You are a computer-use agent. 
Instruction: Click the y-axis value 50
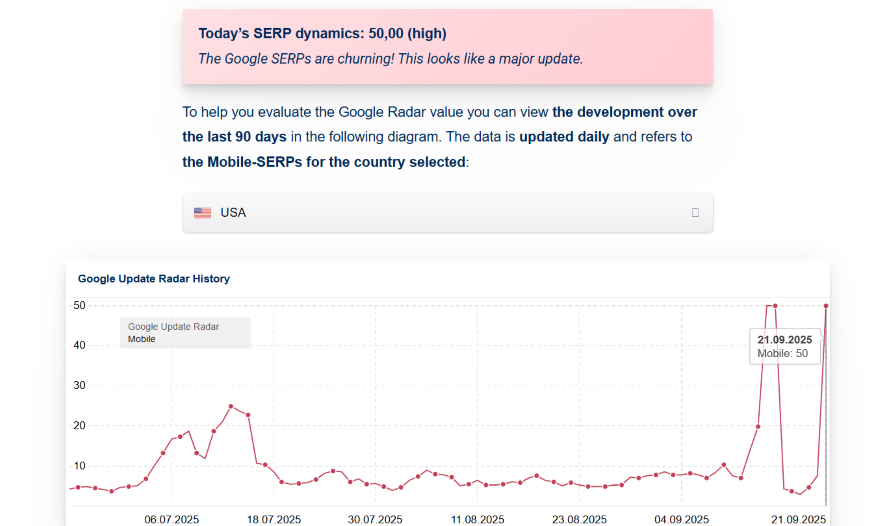pos(79,305)
